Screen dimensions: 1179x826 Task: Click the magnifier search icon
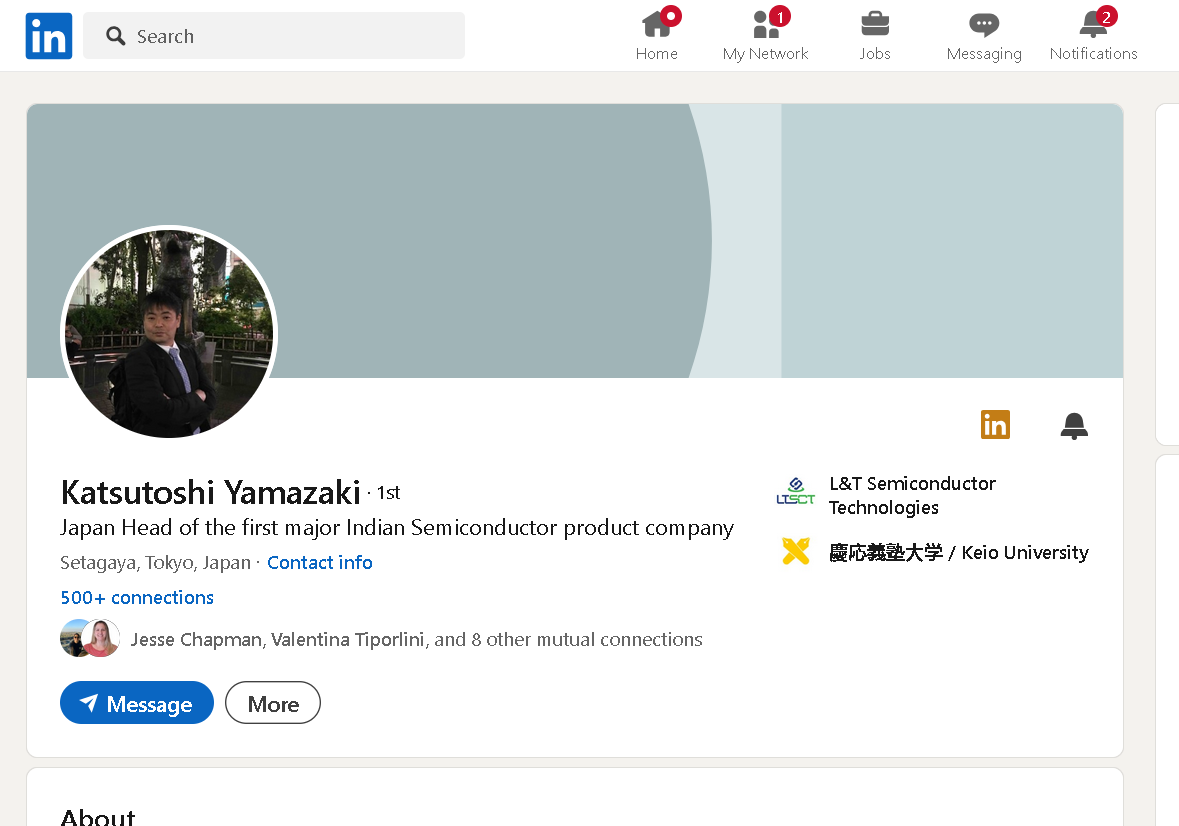coord(116,35)
